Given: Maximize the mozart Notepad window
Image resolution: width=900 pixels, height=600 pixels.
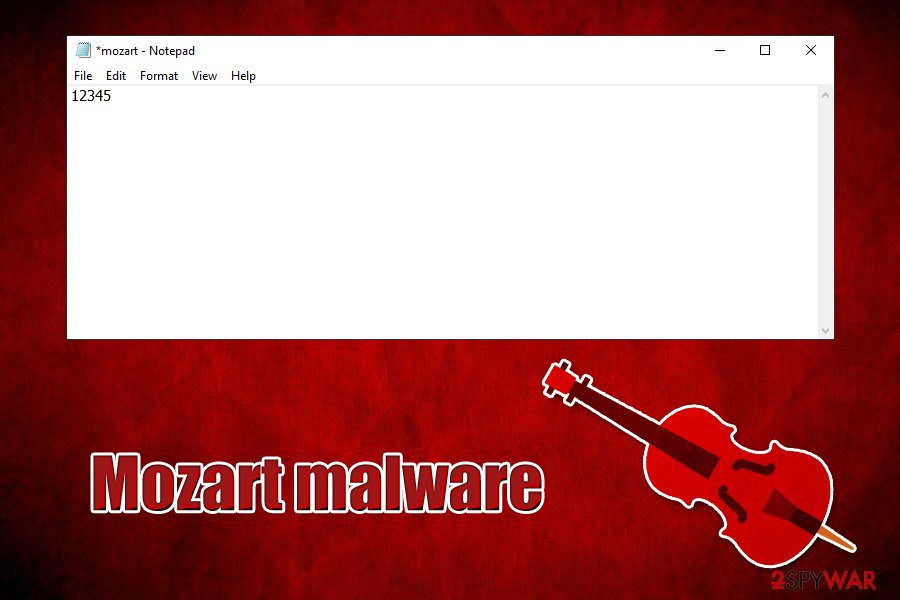Looking at the screenshot, I should (x=765, y=51).
